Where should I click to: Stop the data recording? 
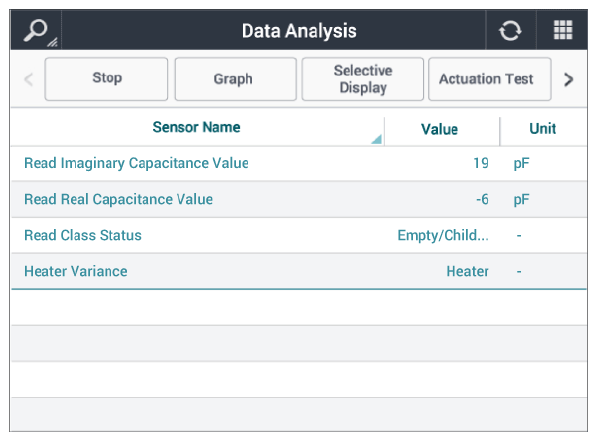pyautogui.click(x=106, y=79)
